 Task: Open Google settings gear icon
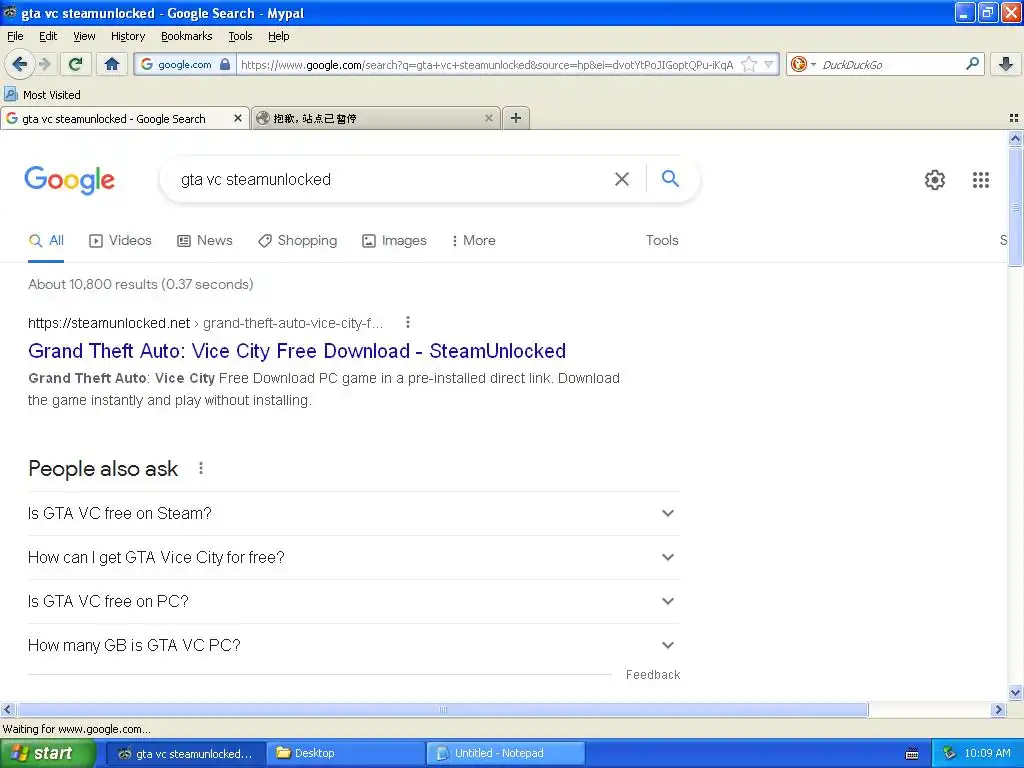[x=935, y=180]
